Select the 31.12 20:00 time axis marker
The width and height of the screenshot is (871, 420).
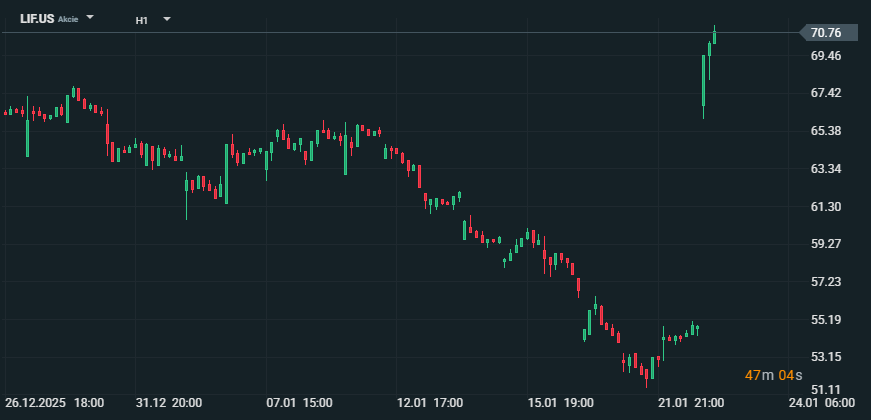tap(169, 402)
